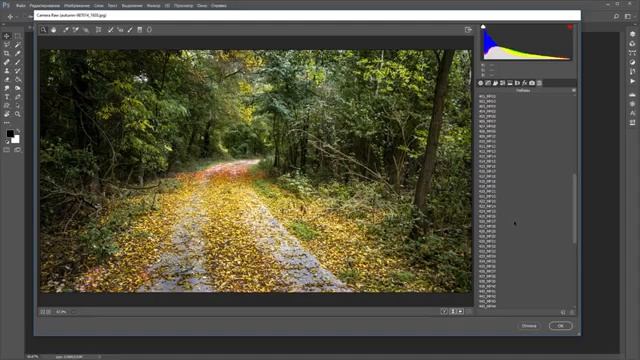Image resolution: width=640 pixels, height=360 pixels.
Task: Open the Actions panel play icon
Action: [632, 81]
